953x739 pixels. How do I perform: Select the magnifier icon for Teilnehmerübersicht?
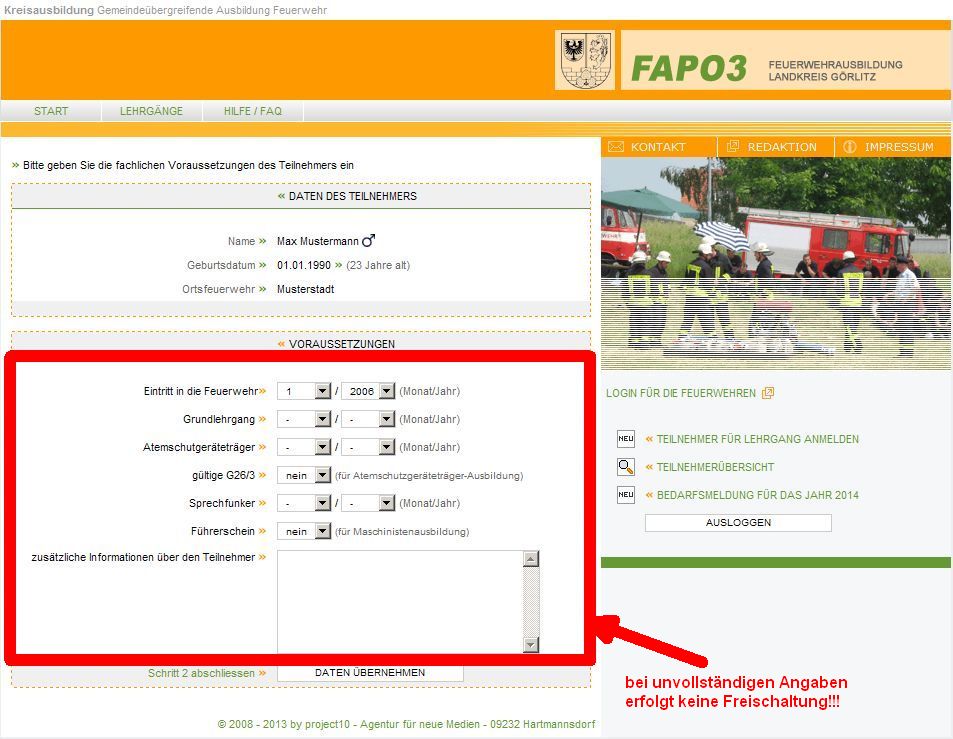tap(625, 466)
